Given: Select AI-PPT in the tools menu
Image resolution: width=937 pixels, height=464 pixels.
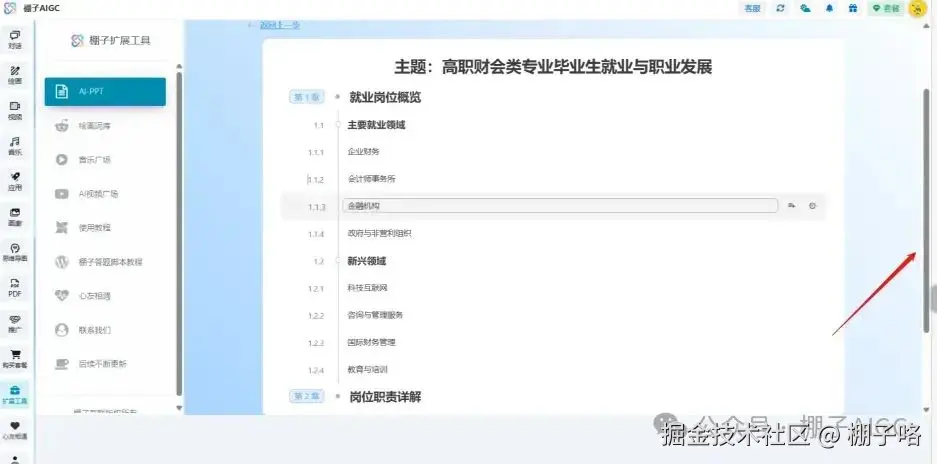Looking at the screenshot, I should (x=105, y=91).
